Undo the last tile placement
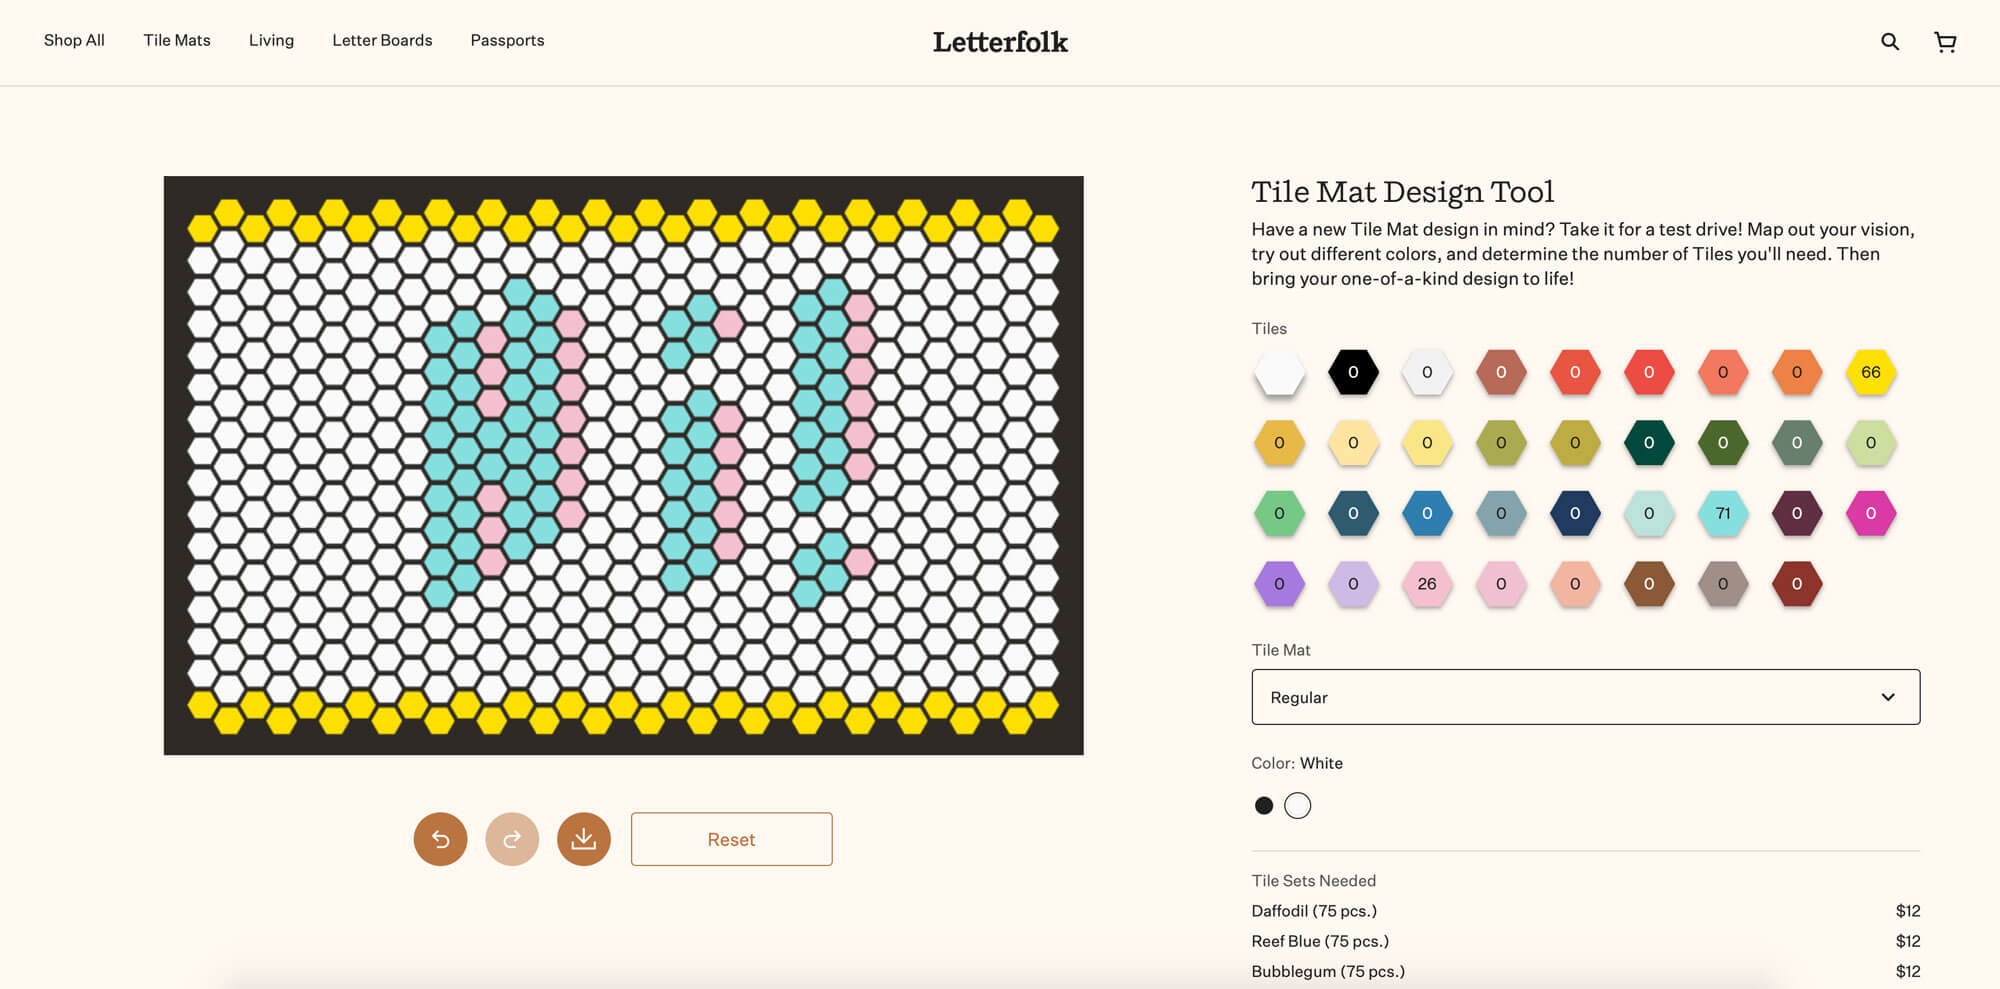The width and height of the screenshot is (2000, 989). (x=439, y=839)
